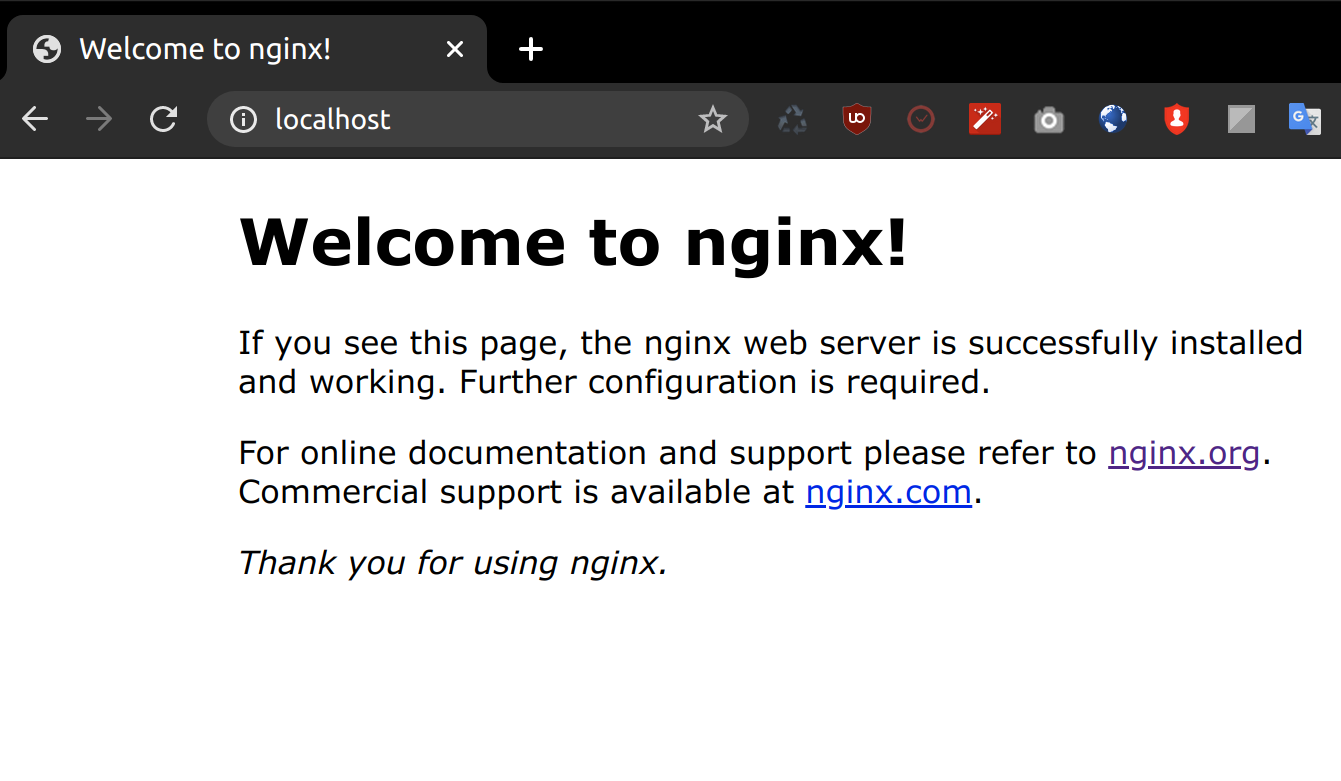Click the globe favicon on the tab
This screenshot has width=1341, height=781.
point(47,49)
